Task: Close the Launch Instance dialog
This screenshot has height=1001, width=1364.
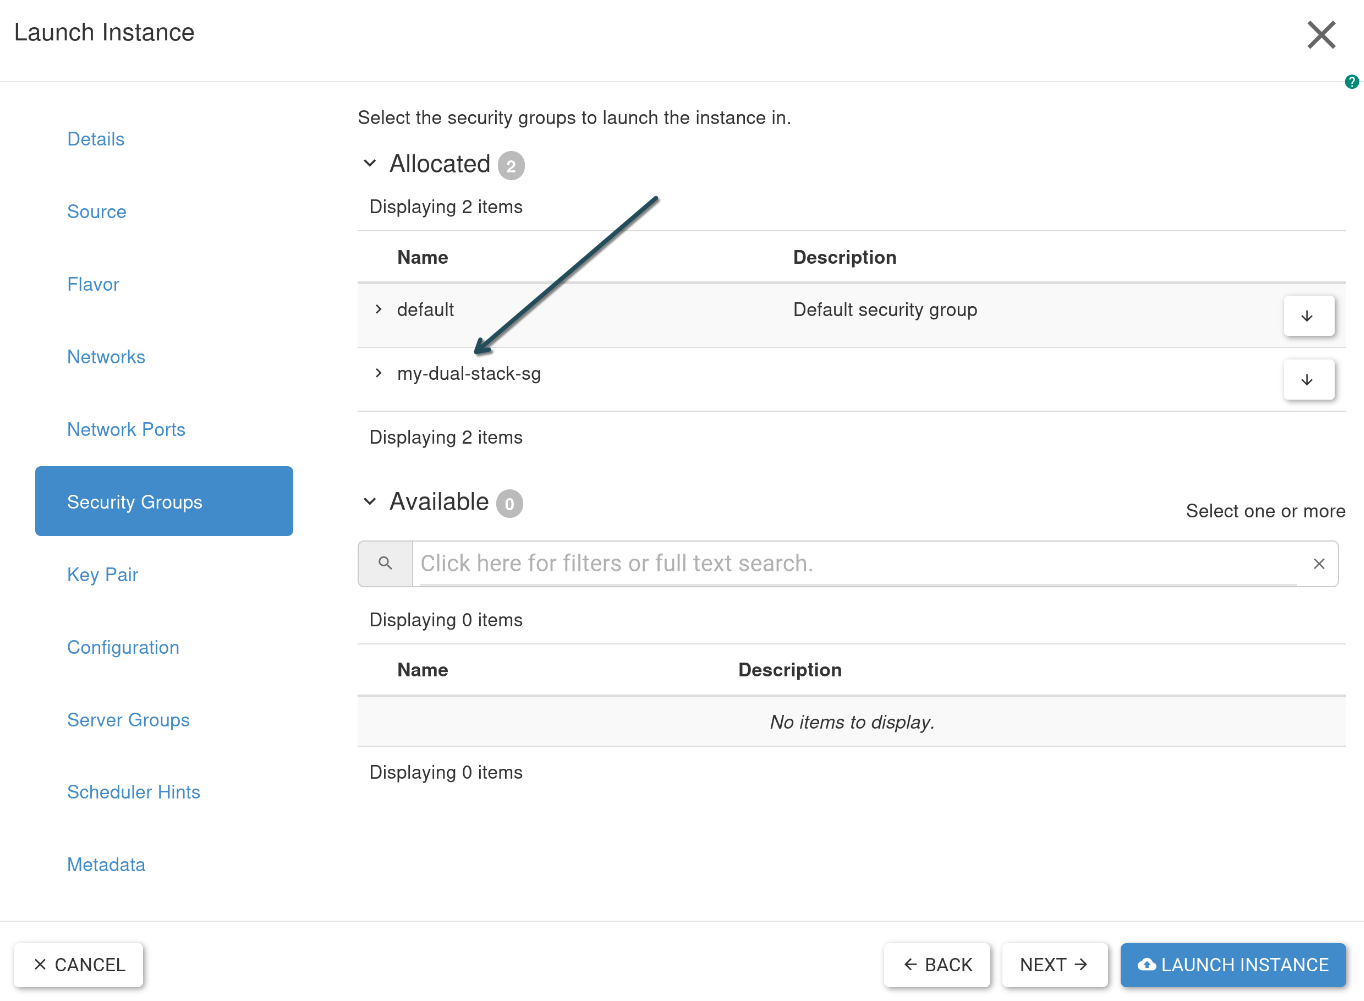Action: pyautogui.click(x=1321, y=35)
